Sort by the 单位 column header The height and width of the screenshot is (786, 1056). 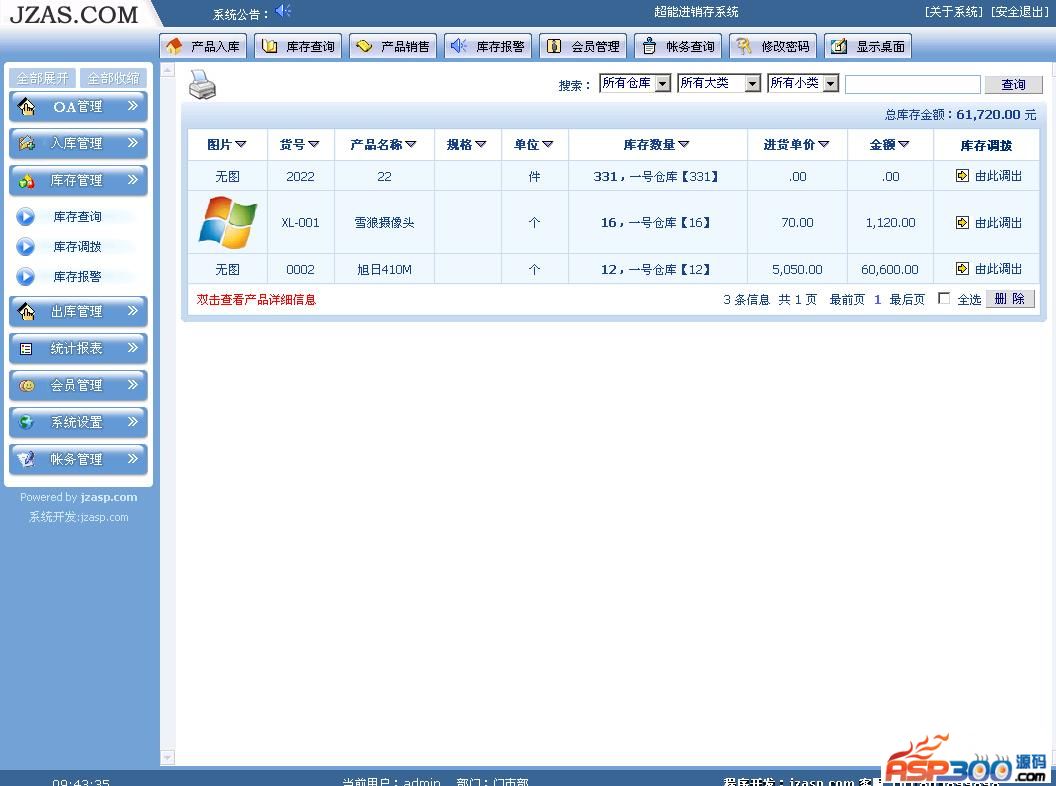(x=533, y=144)
